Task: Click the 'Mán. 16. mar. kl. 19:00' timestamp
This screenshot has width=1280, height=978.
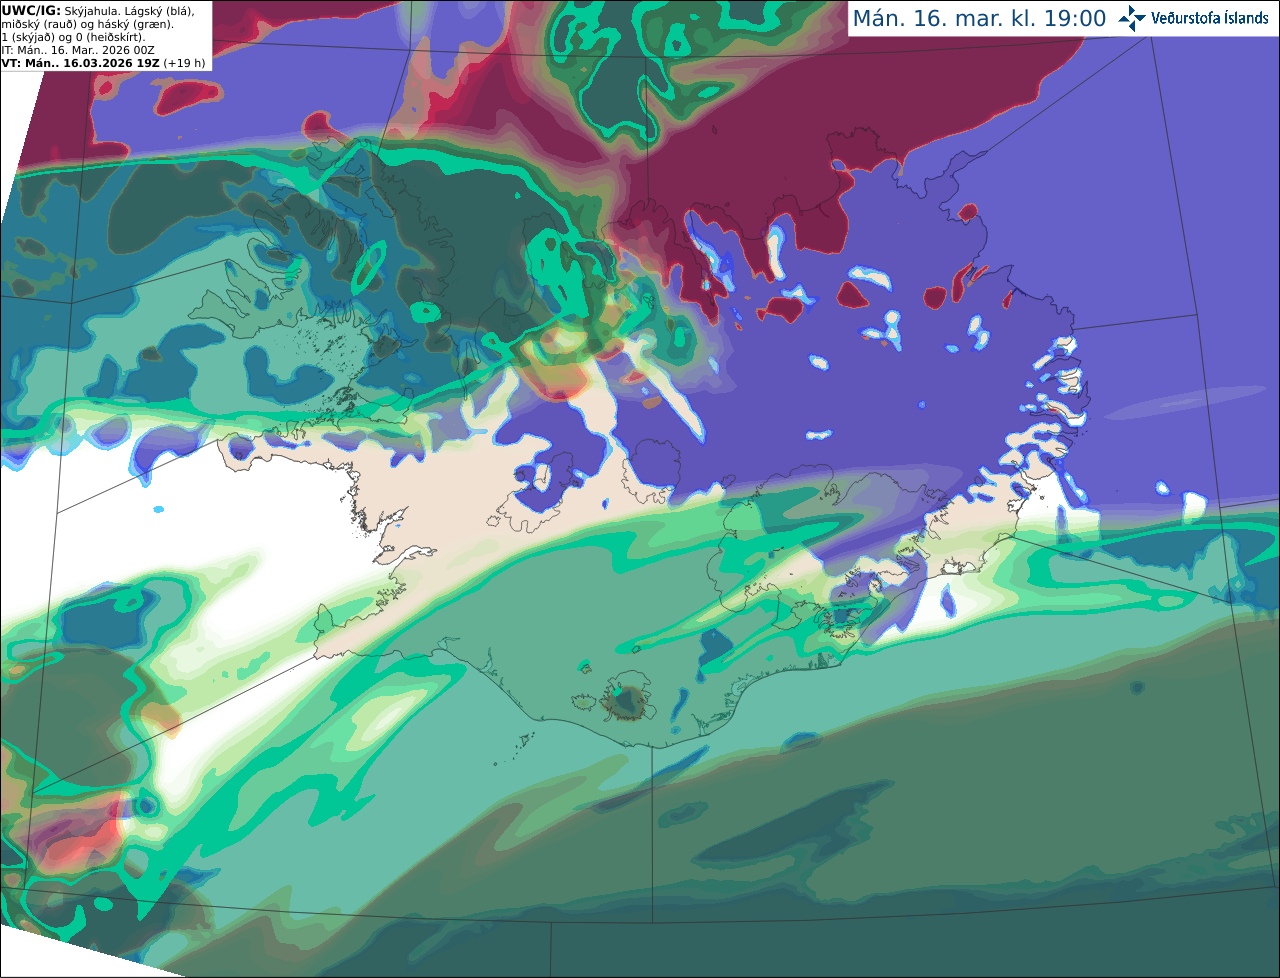Action: pyautogui.click(x=979, y=19)
